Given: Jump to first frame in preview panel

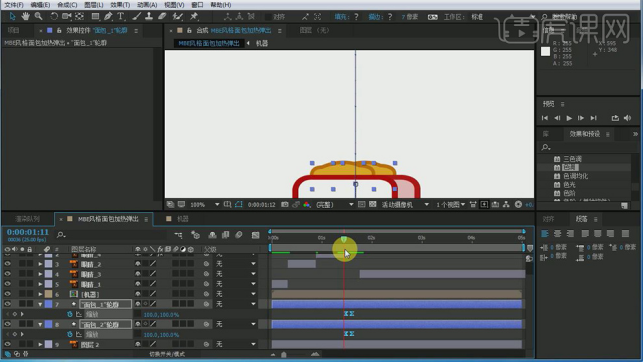Looking at the screenshot, I should (x=545, y=118).
